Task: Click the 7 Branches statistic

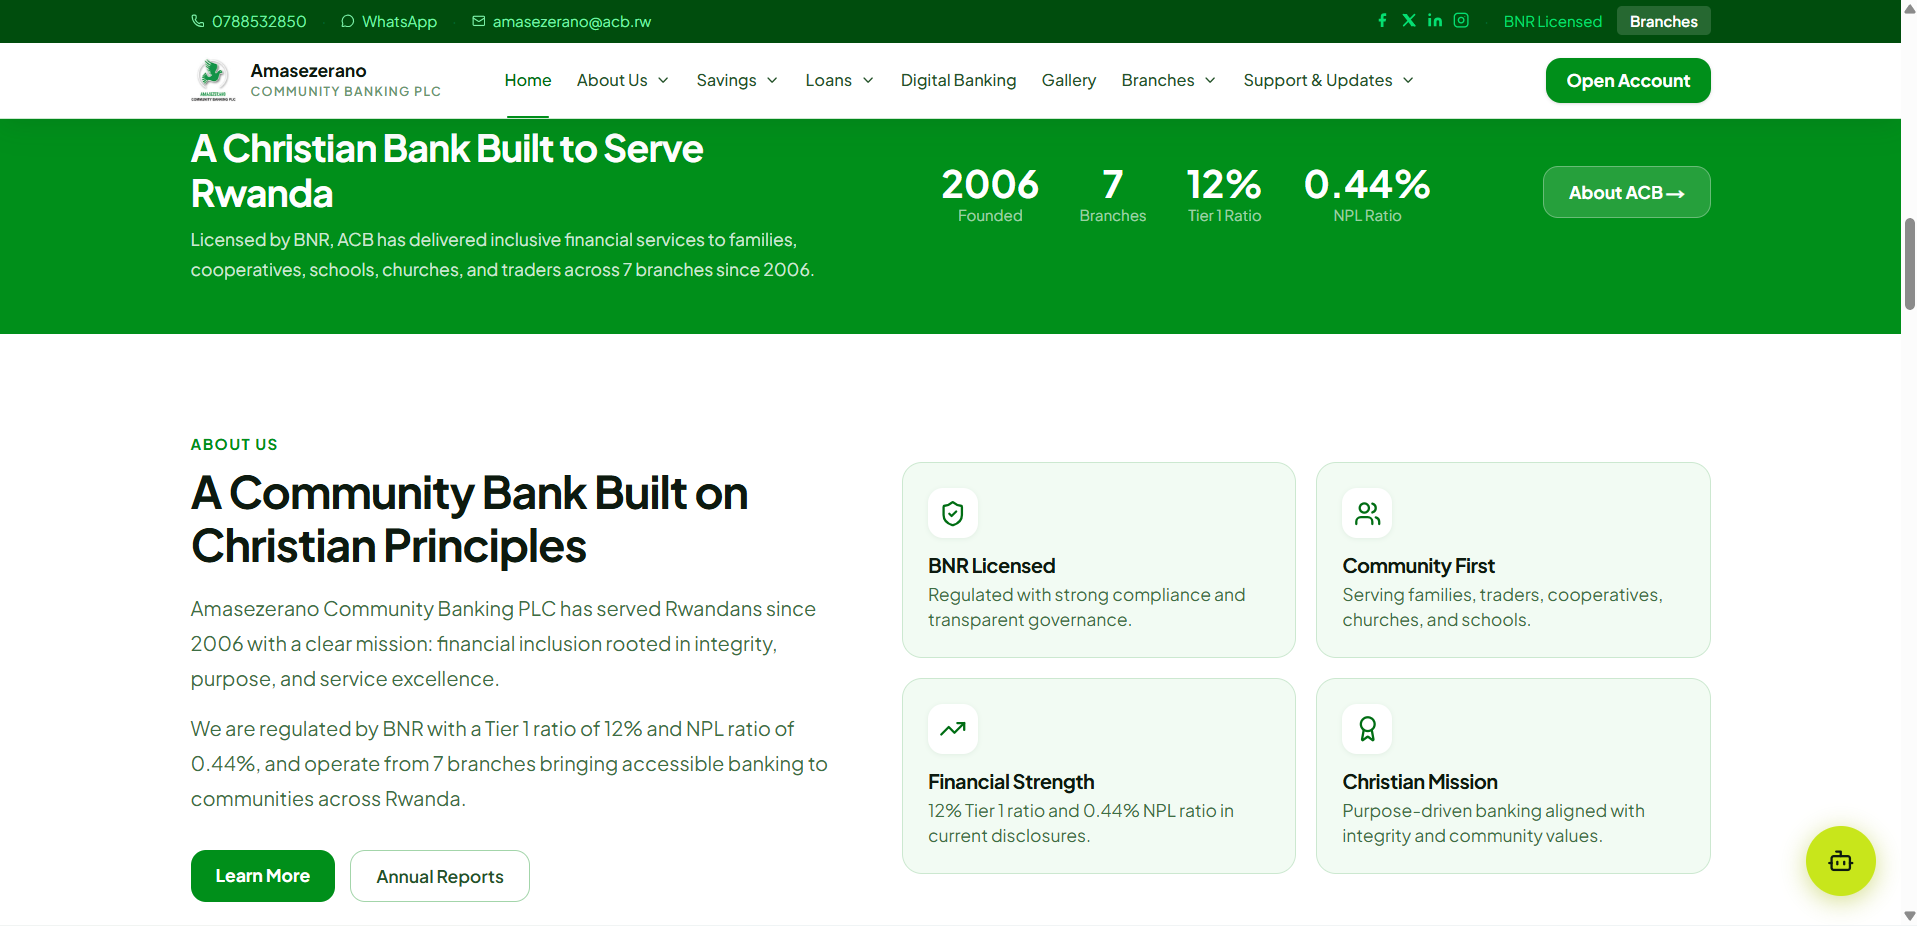Action: pyautogui.click(x=1113, y=194)
